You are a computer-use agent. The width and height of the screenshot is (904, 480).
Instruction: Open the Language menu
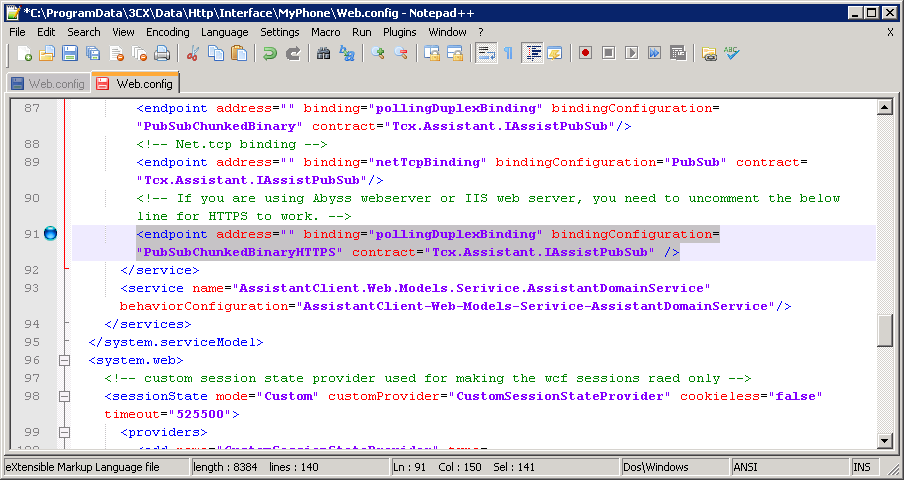coord(225,32)
